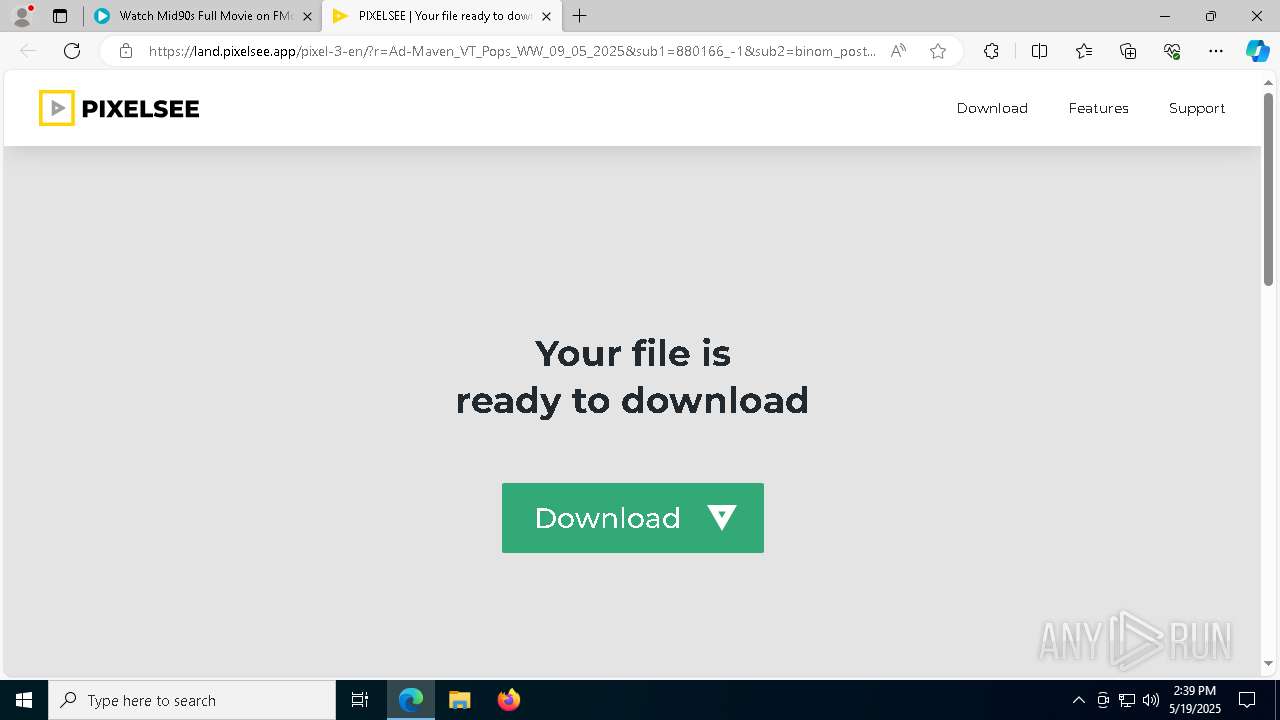This screenshot has height=720, width=1280.
Task: Toggle split screen view
Action: [1039, 51]
